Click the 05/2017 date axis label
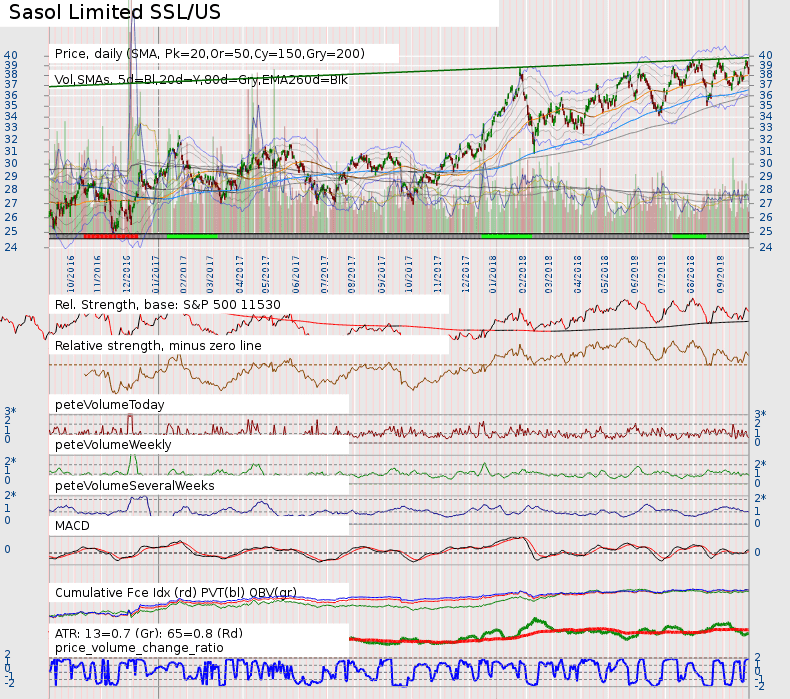 pyautogui.click(x=266, y=274)
